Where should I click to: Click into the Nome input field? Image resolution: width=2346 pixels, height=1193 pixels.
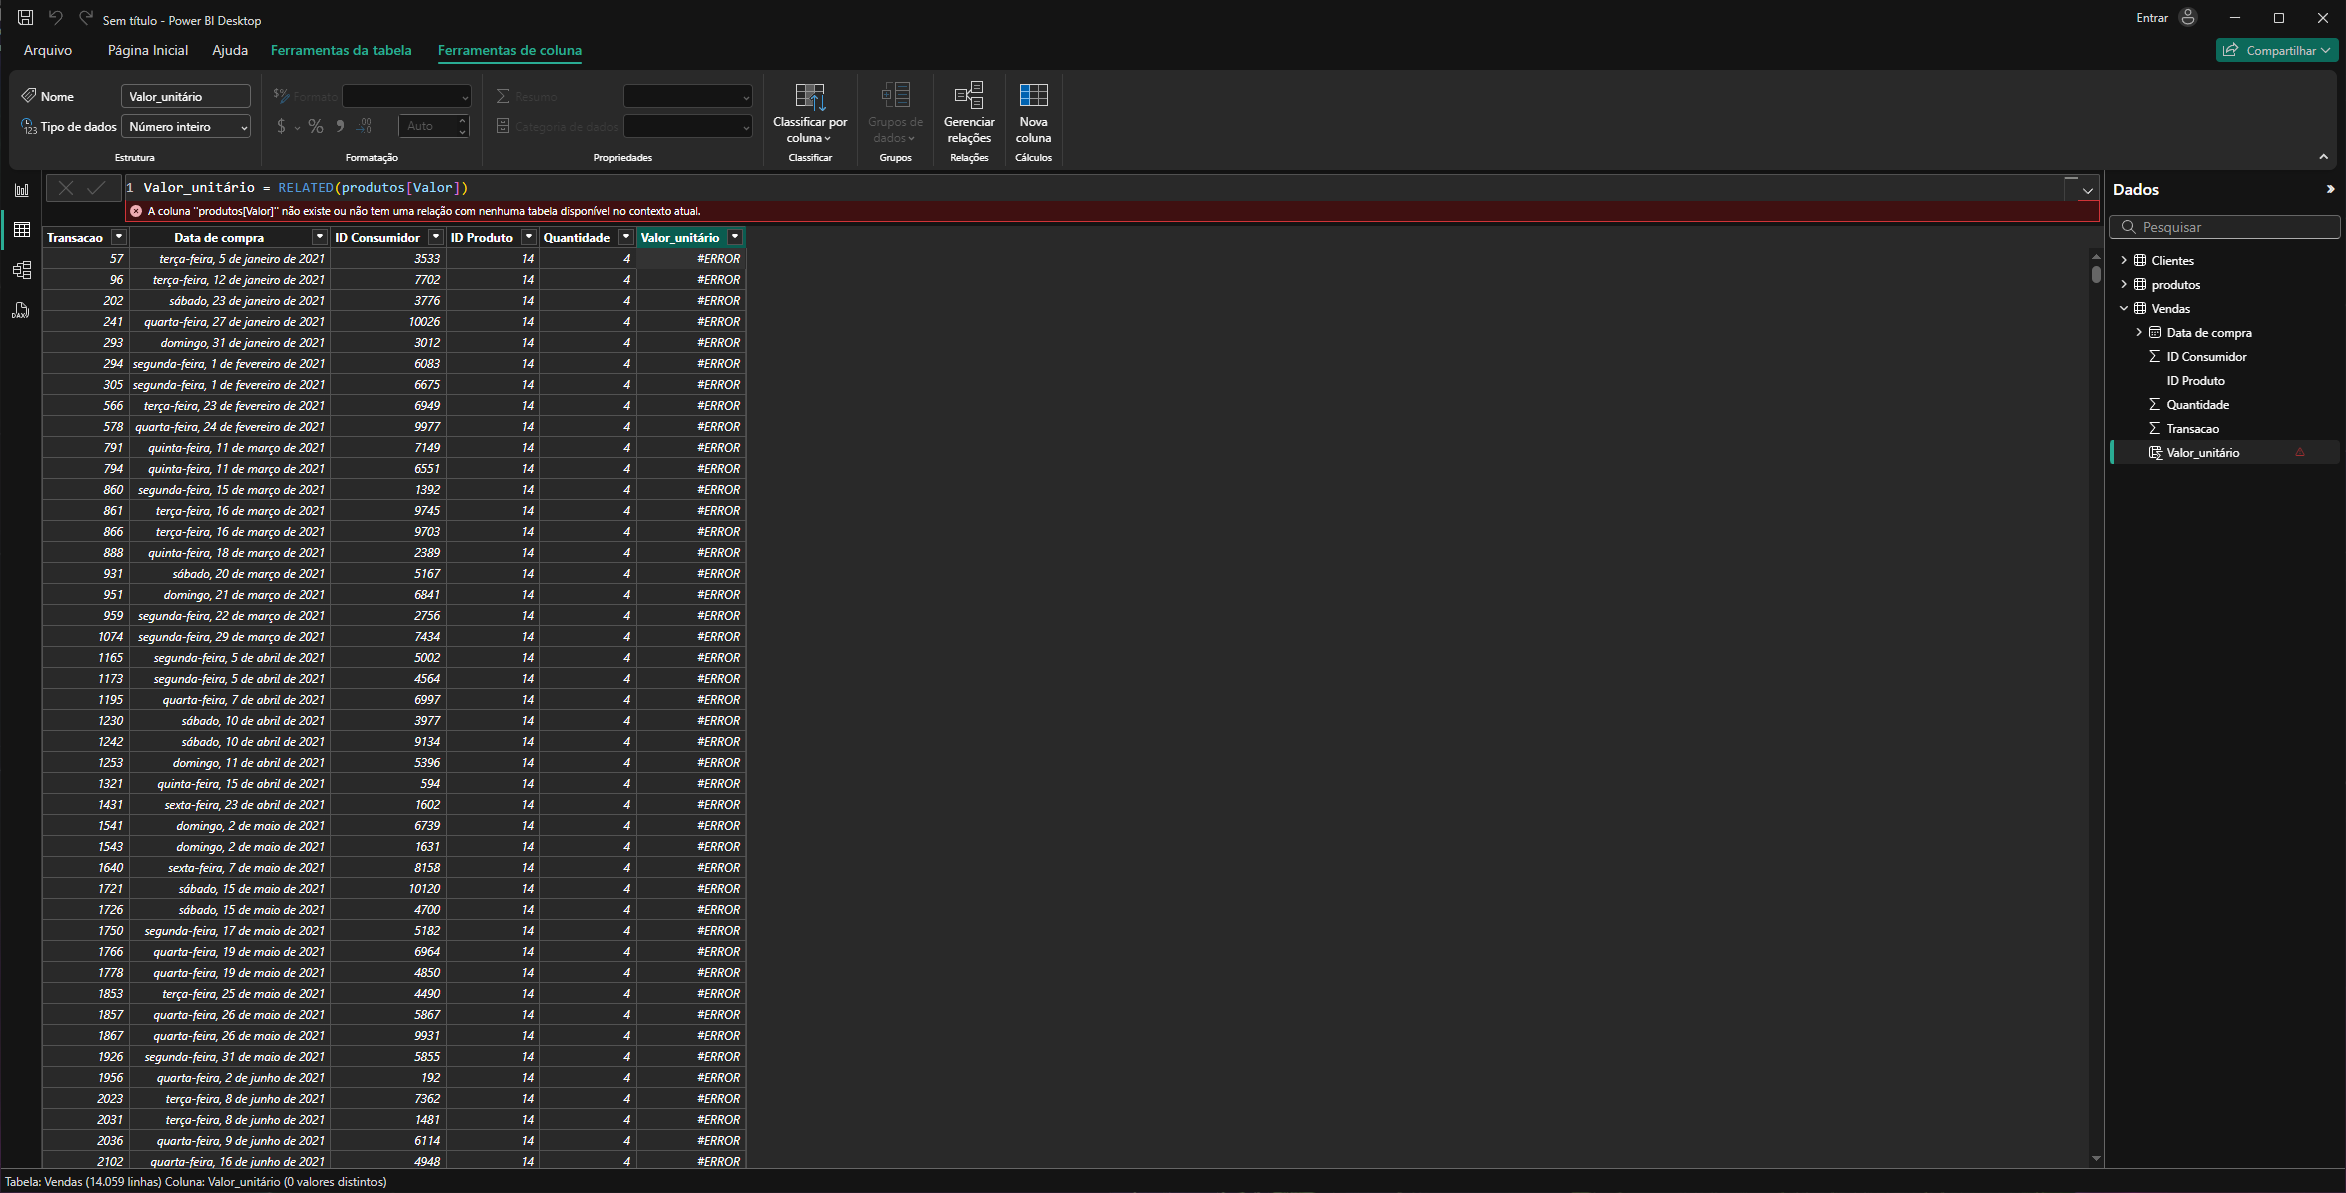pyautogui.click(x=186, y=97)
